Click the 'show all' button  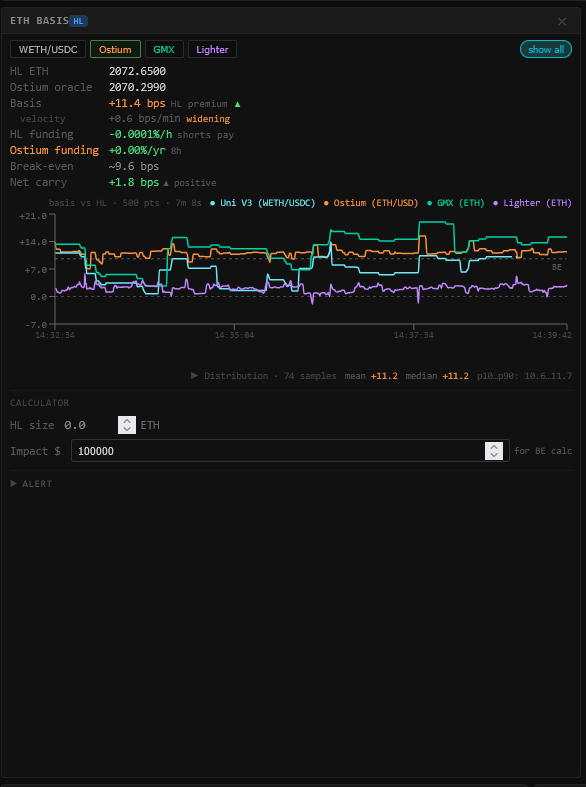pos(546,49)
